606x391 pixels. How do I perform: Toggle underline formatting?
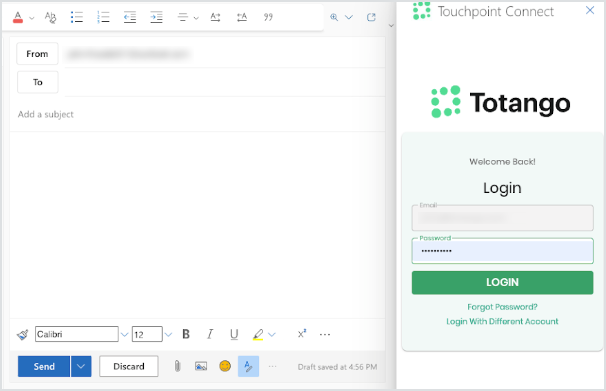[234, 334]
